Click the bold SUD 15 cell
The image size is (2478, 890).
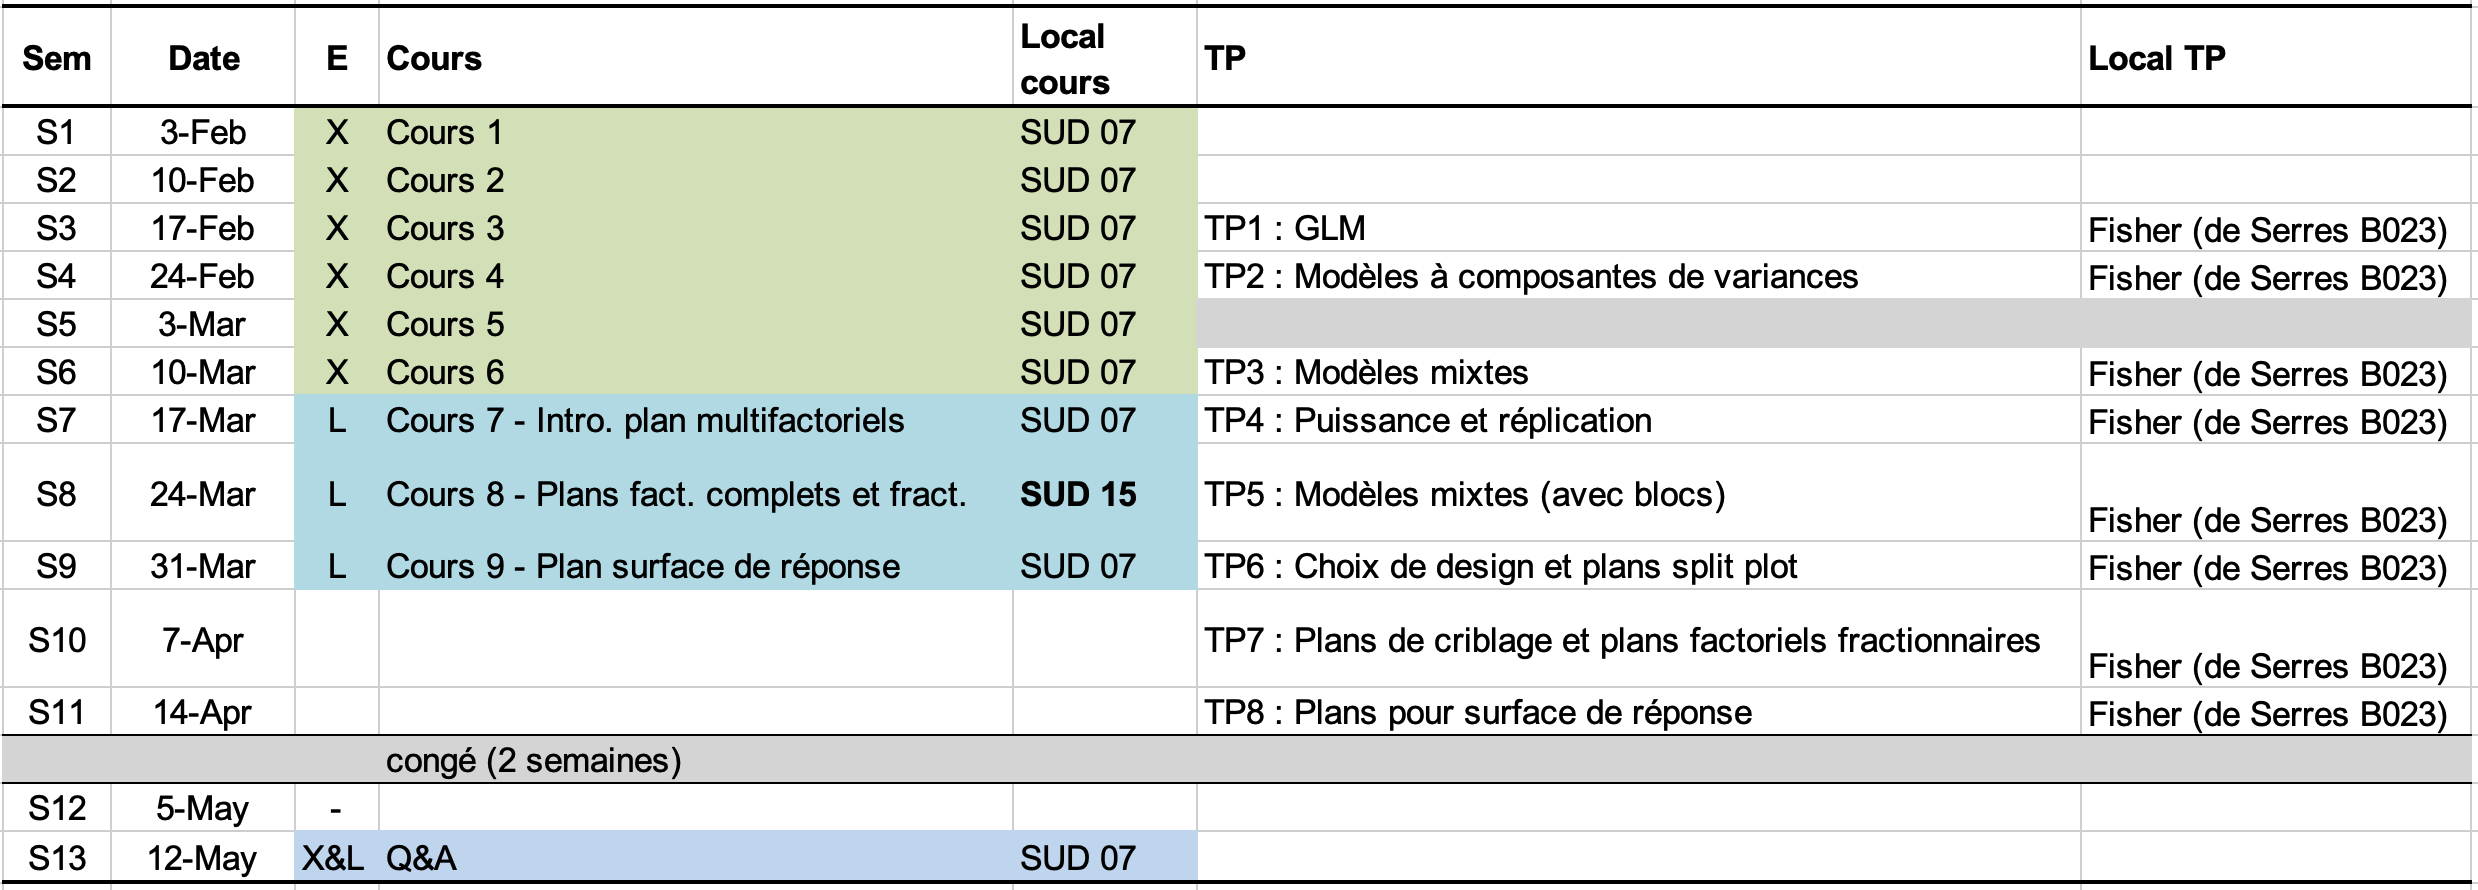point(1078,494)
